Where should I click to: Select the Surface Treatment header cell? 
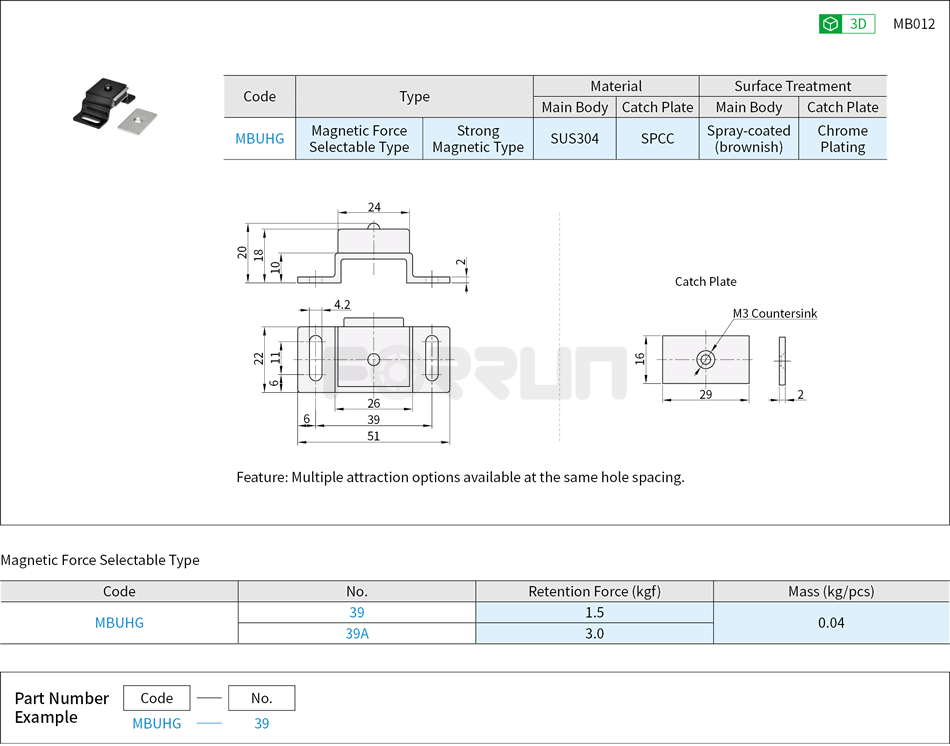pos(792,86)
